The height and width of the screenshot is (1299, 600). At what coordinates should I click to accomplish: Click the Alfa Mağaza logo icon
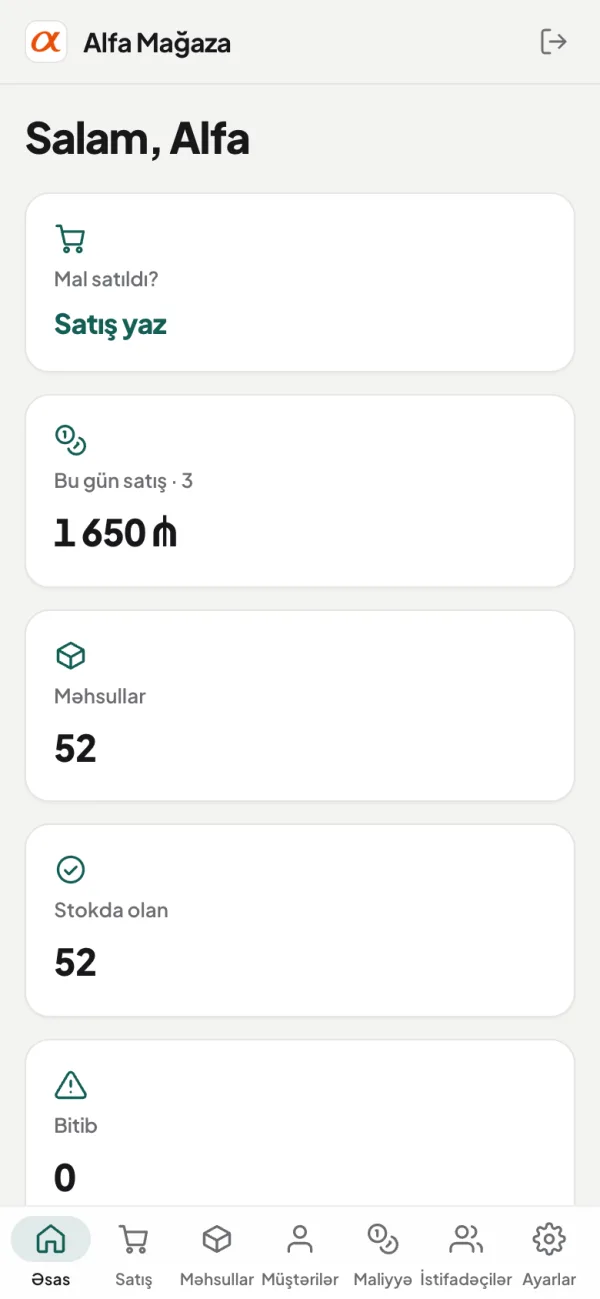click(46, 42)
